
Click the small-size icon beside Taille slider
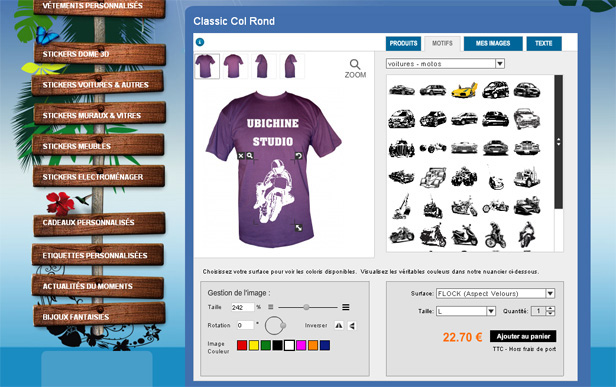coord(270,307)
